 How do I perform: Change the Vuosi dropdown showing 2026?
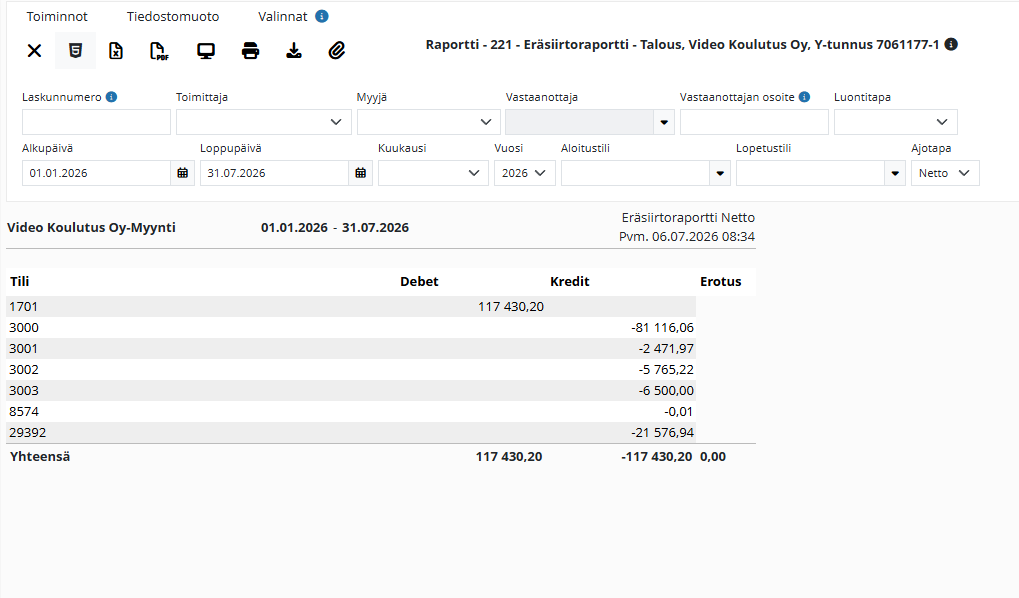tap(524, 173)
